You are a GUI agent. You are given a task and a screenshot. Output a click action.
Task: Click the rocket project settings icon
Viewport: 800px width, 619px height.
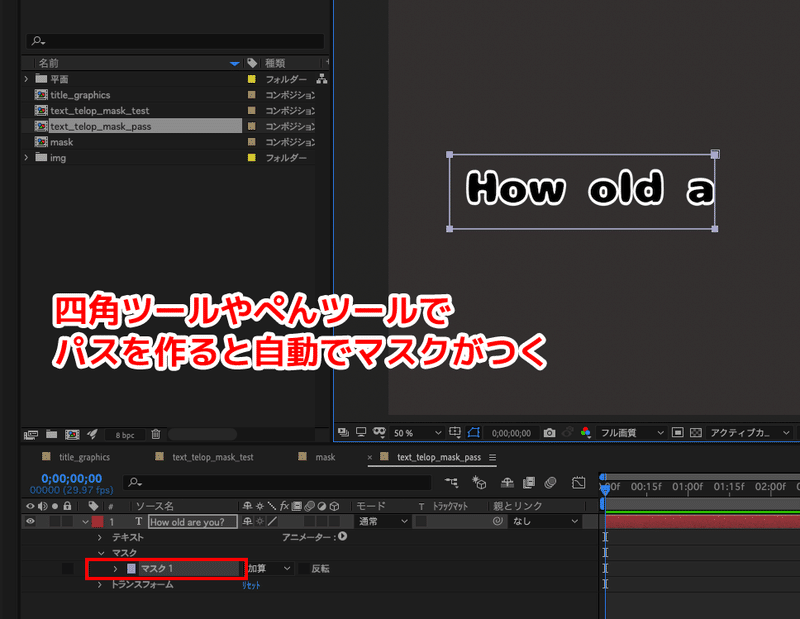[x=92, y=434]
